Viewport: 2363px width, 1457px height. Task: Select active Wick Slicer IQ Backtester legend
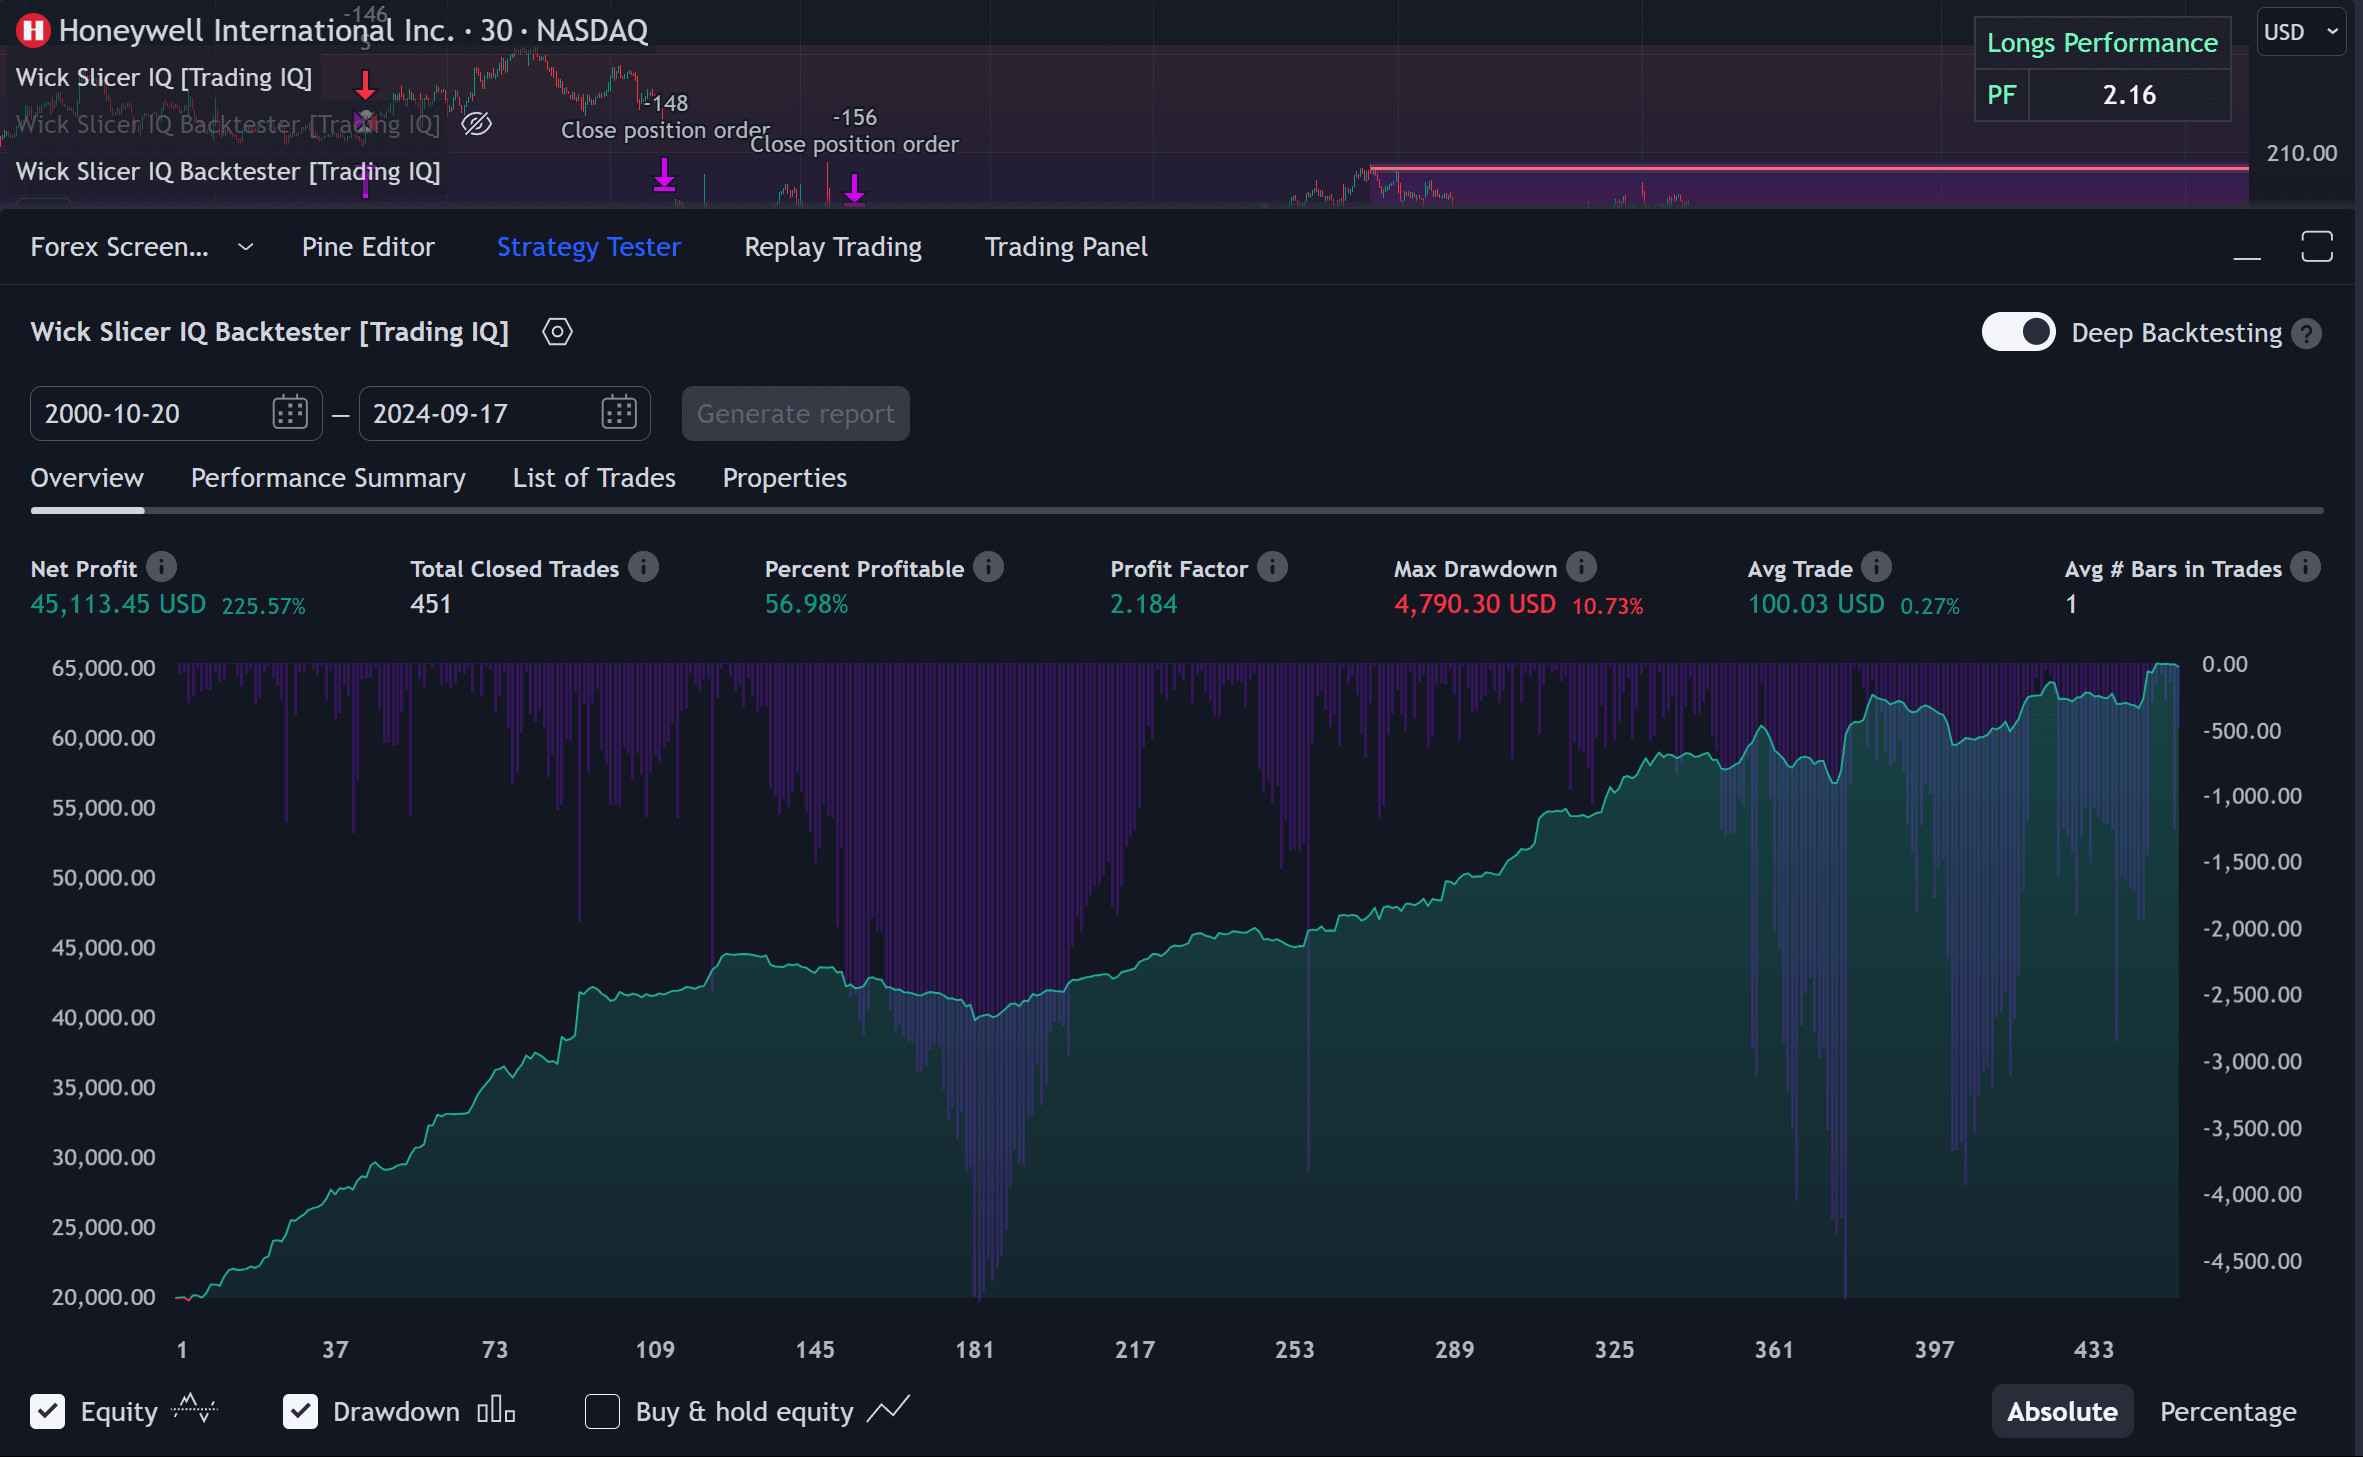(228, 171)
